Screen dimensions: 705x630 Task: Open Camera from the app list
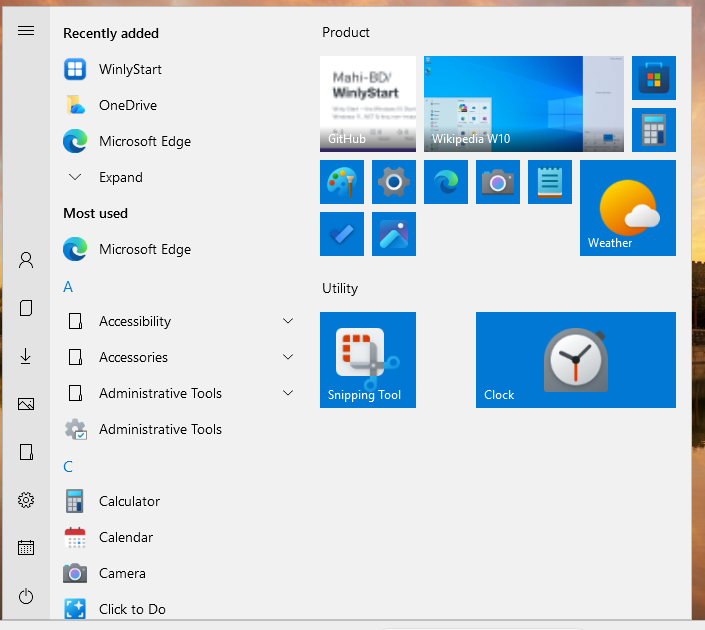(x=180, y=573)
